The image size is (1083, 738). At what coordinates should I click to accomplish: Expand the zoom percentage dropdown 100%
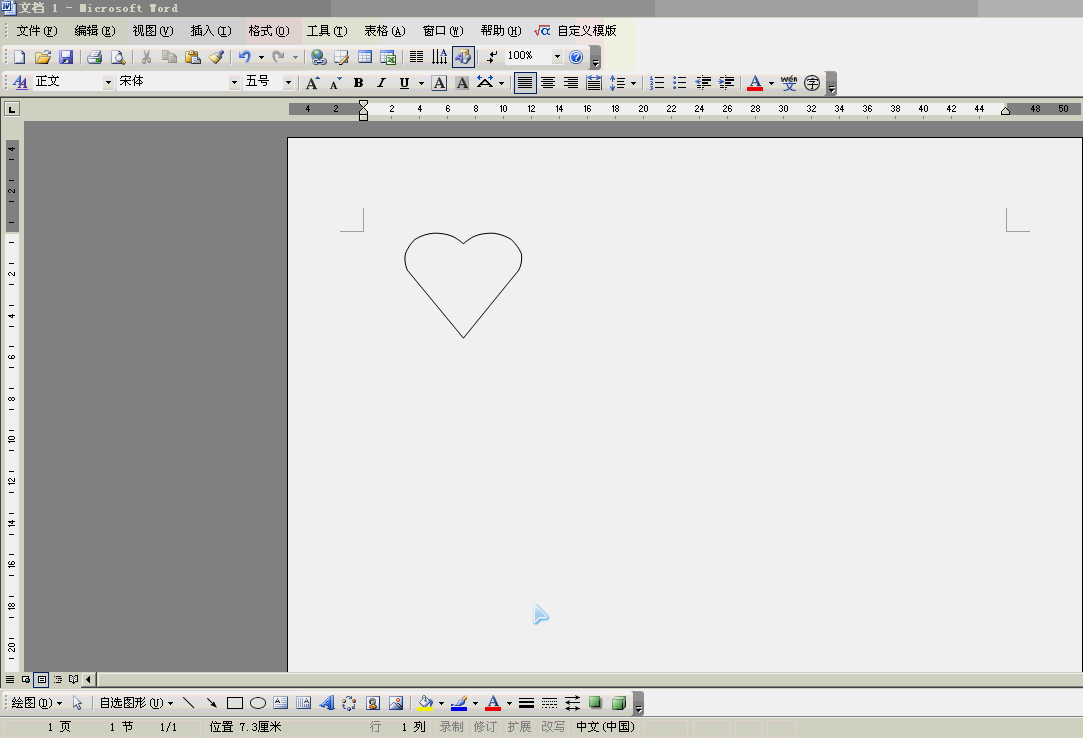[557, 57]
